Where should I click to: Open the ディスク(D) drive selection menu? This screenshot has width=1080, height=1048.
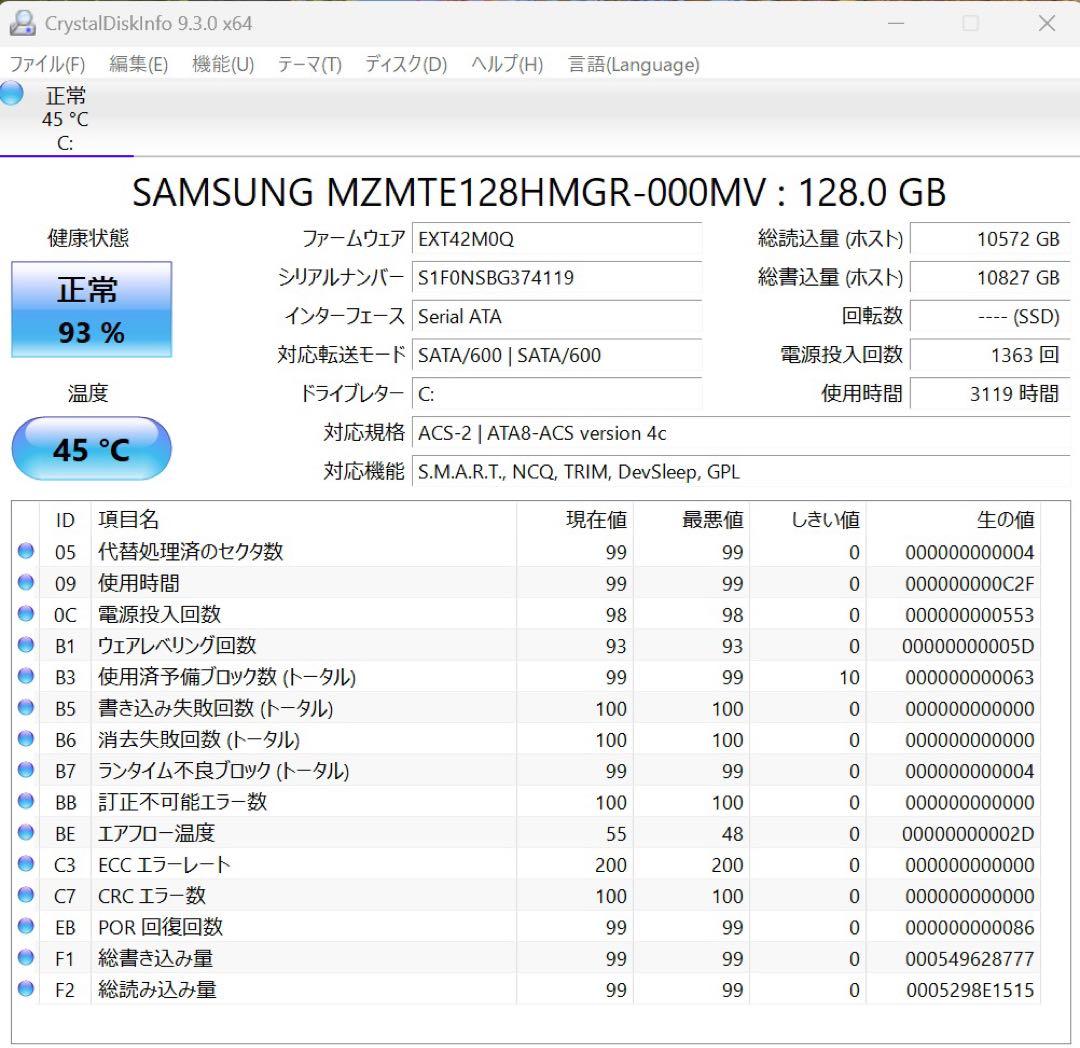click(x=404, y=64)
